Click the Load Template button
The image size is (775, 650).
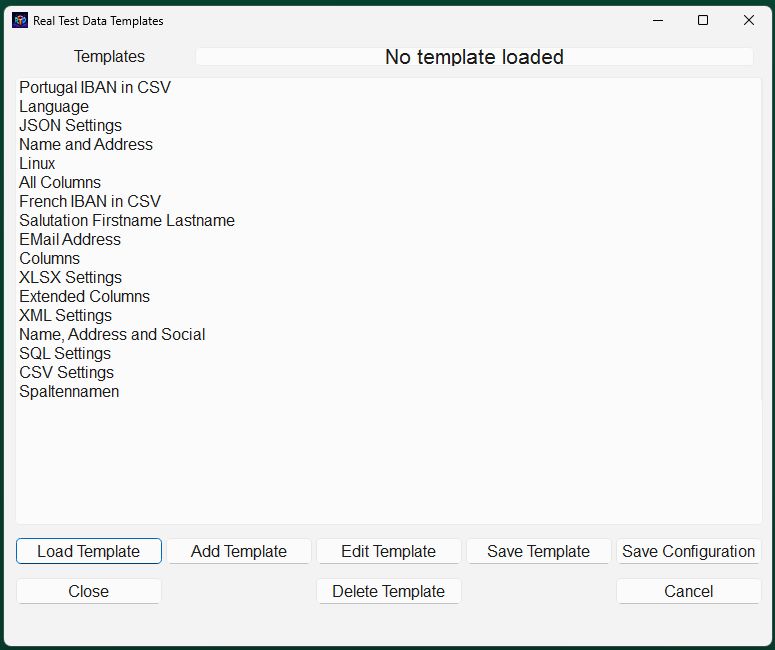(x=89, y=551)
